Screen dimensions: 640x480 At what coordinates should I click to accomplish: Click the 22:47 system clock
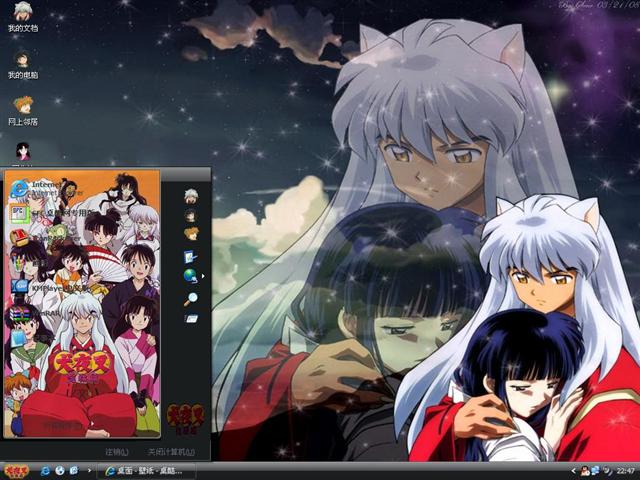[625, 471]
